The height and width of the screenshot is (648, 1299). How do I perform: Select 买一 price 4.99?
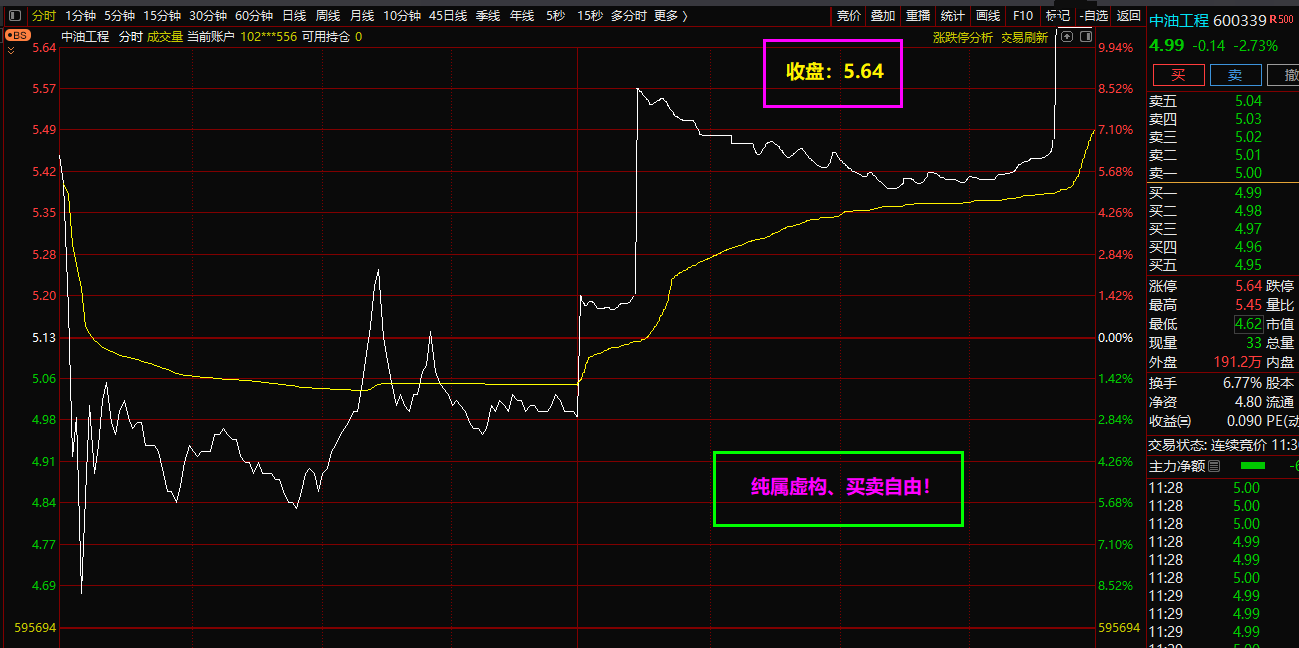(x=1248, y=193)
